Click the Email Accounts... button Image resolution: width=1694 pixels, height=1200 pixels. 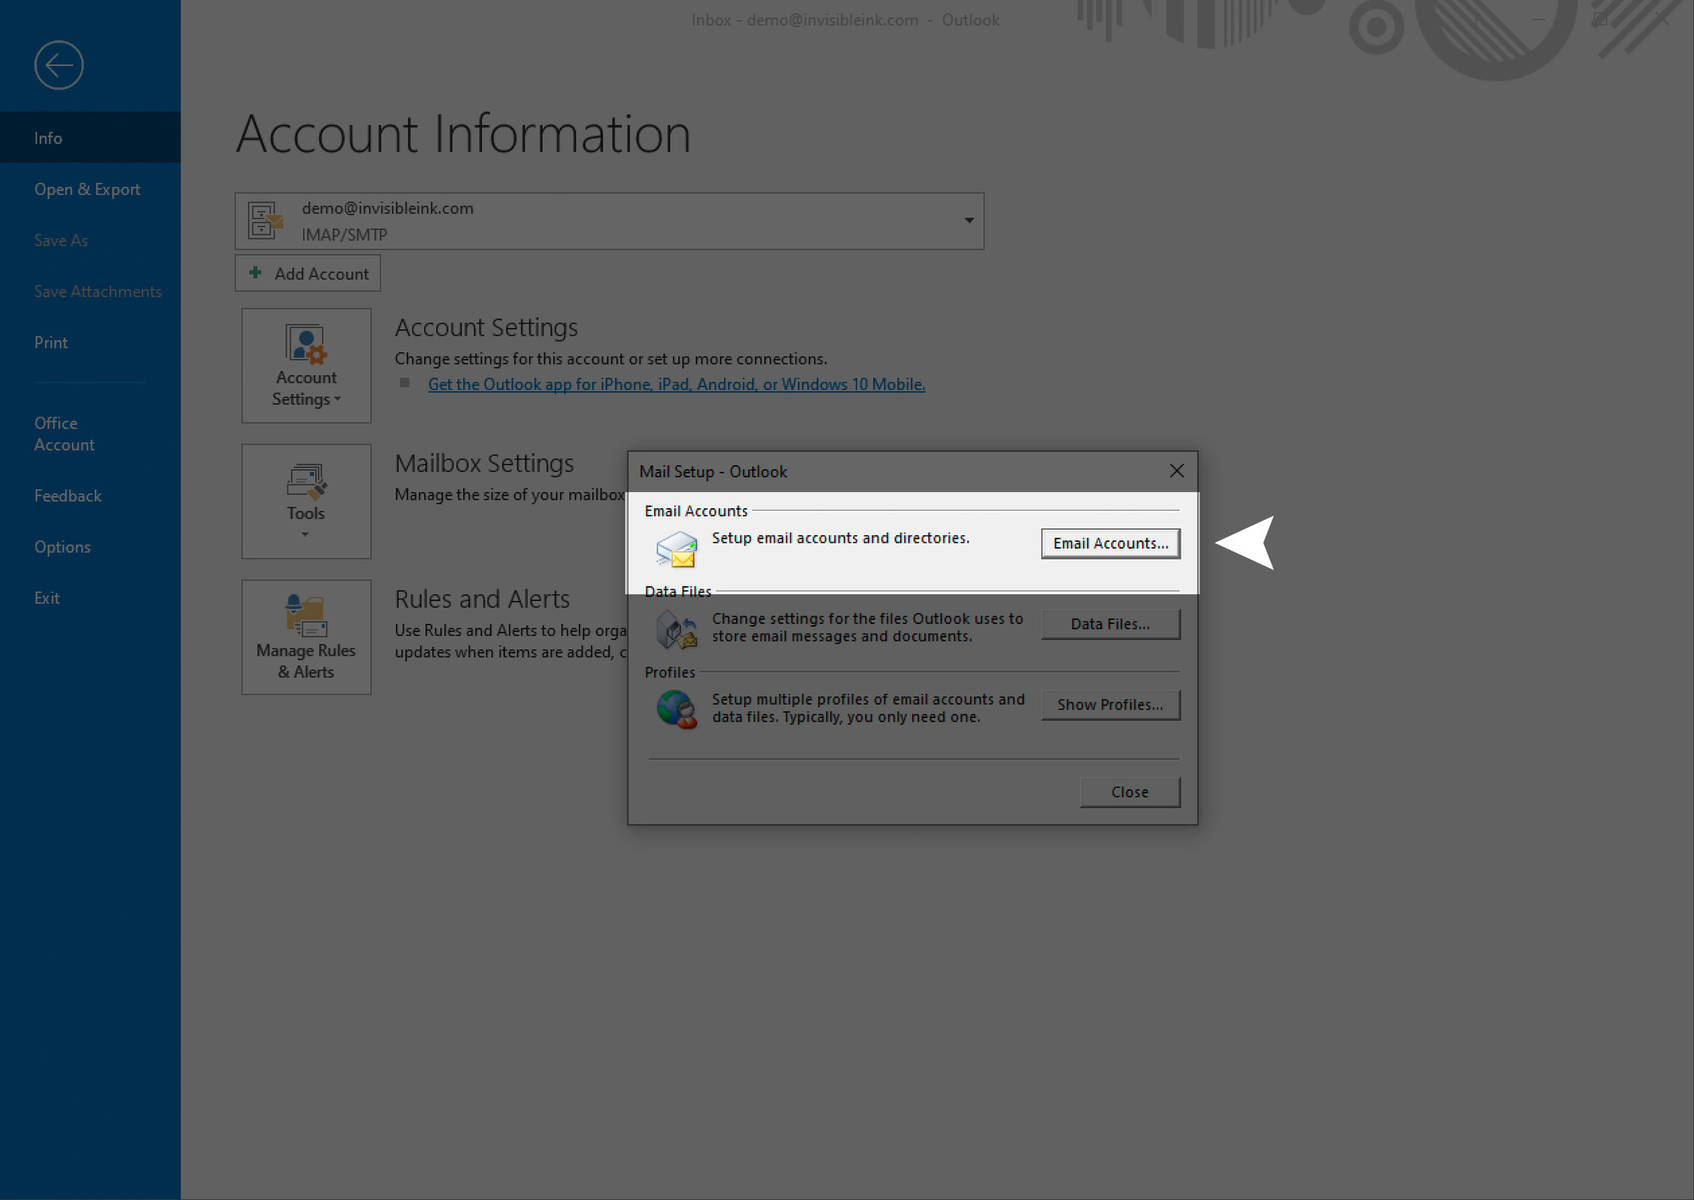tap(1110, 543)
